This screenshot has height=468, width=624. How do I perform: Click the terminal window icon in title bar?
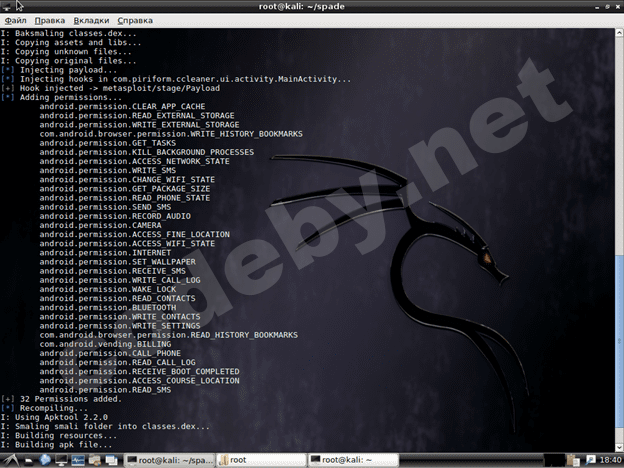point(6,6)
